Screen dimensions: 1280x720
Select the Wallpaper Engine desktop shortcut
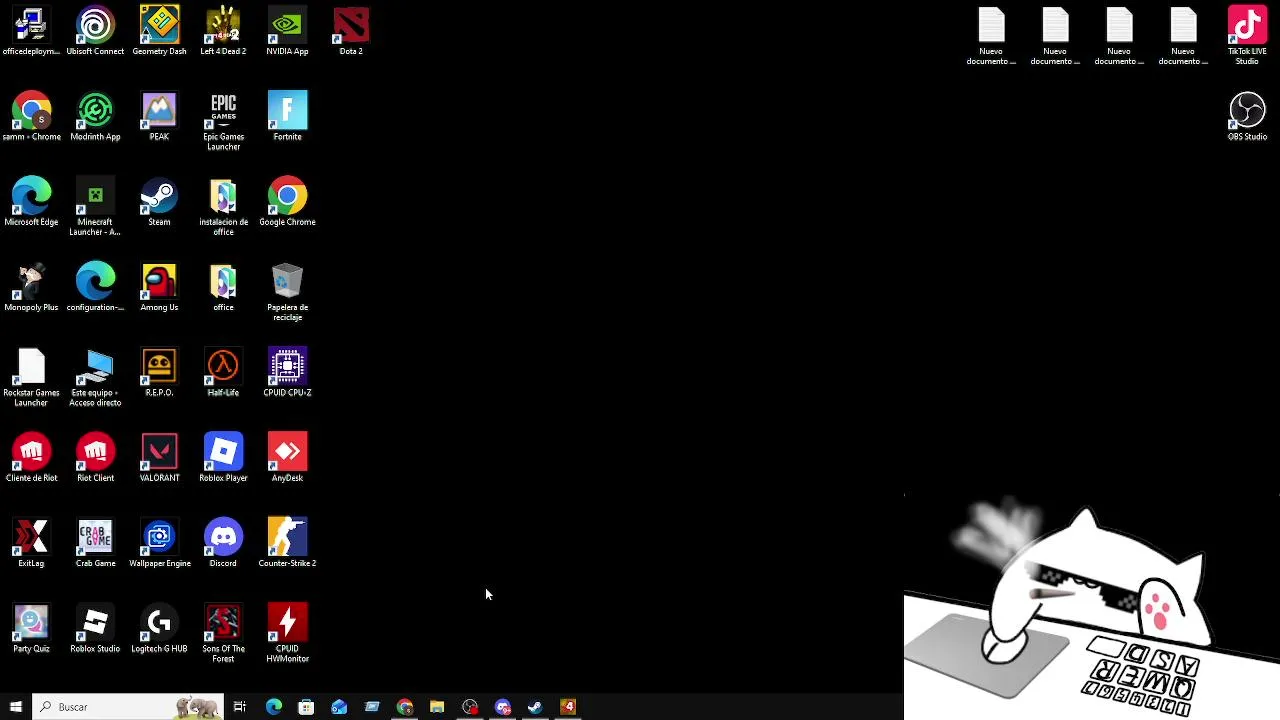159,544
